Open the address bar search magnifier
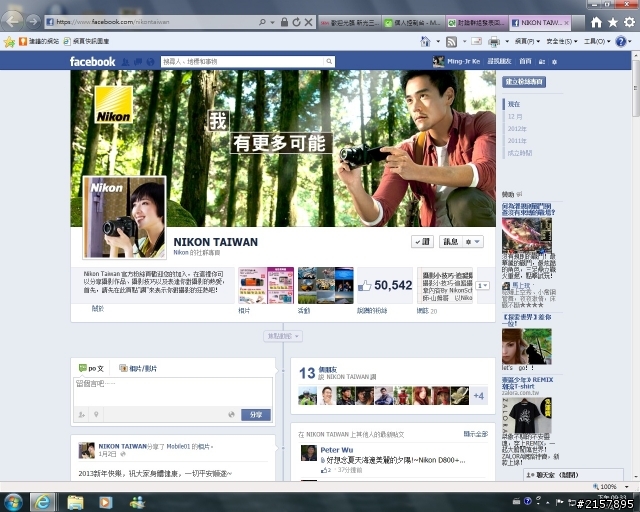Screen dimensions: 640x512 point(262,22)
